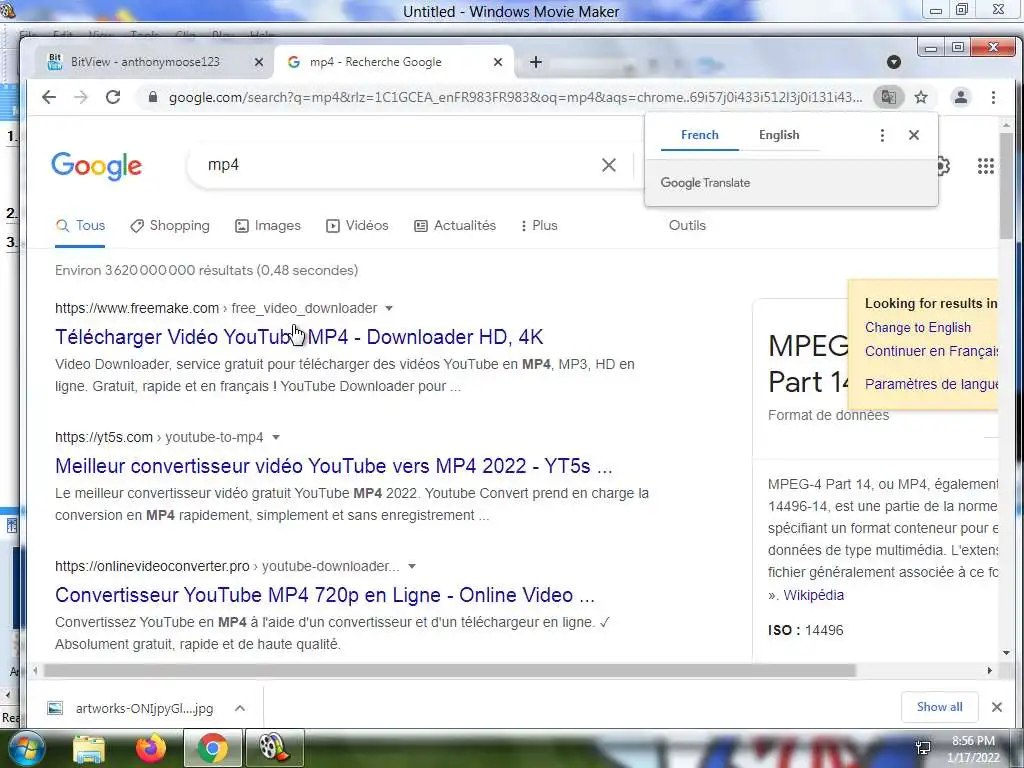
Task: Click the padlock icon in address bar
Action: point(153,97)
